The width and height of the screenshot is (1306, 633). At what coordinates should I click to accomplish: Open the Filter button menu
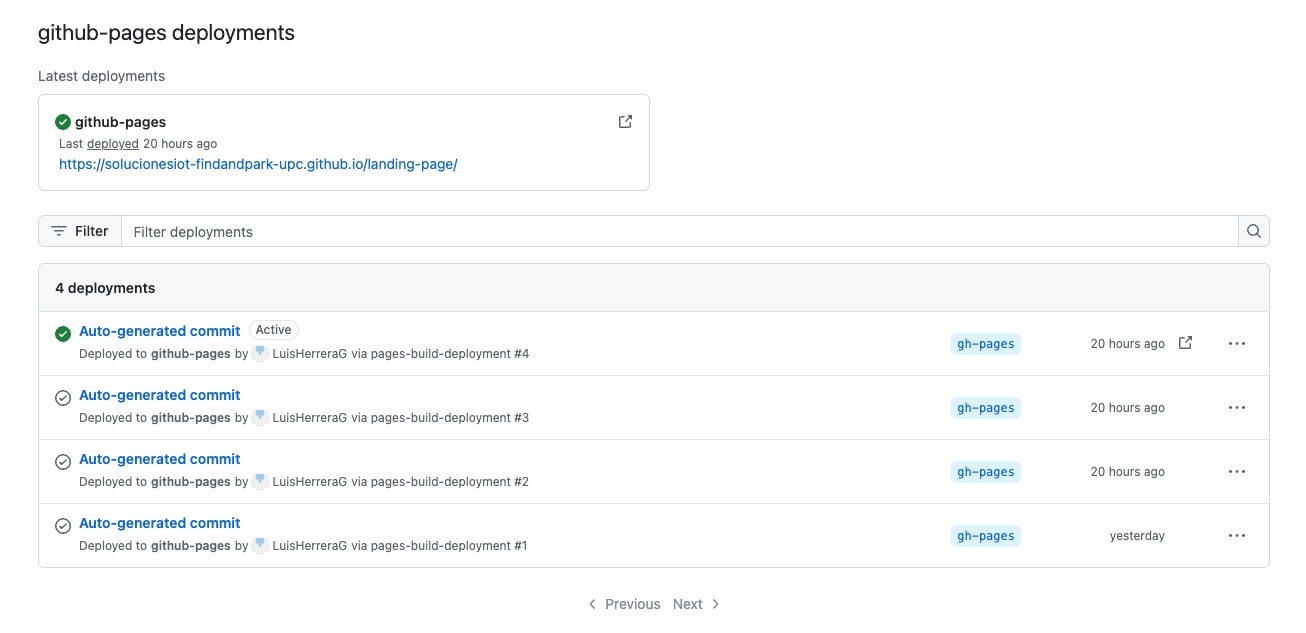pyautogui.click(x=80, y=231)
